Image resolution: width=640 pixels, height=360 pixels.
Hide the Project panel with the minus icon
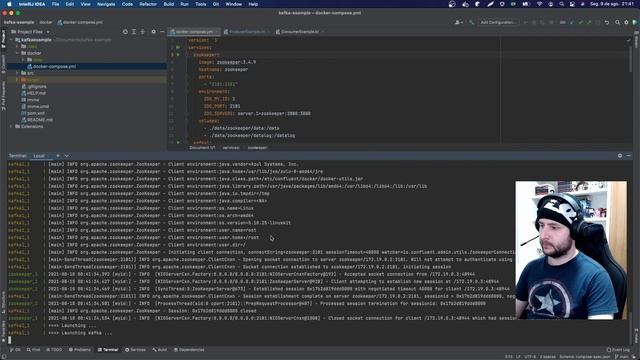[x=162, y=31]
